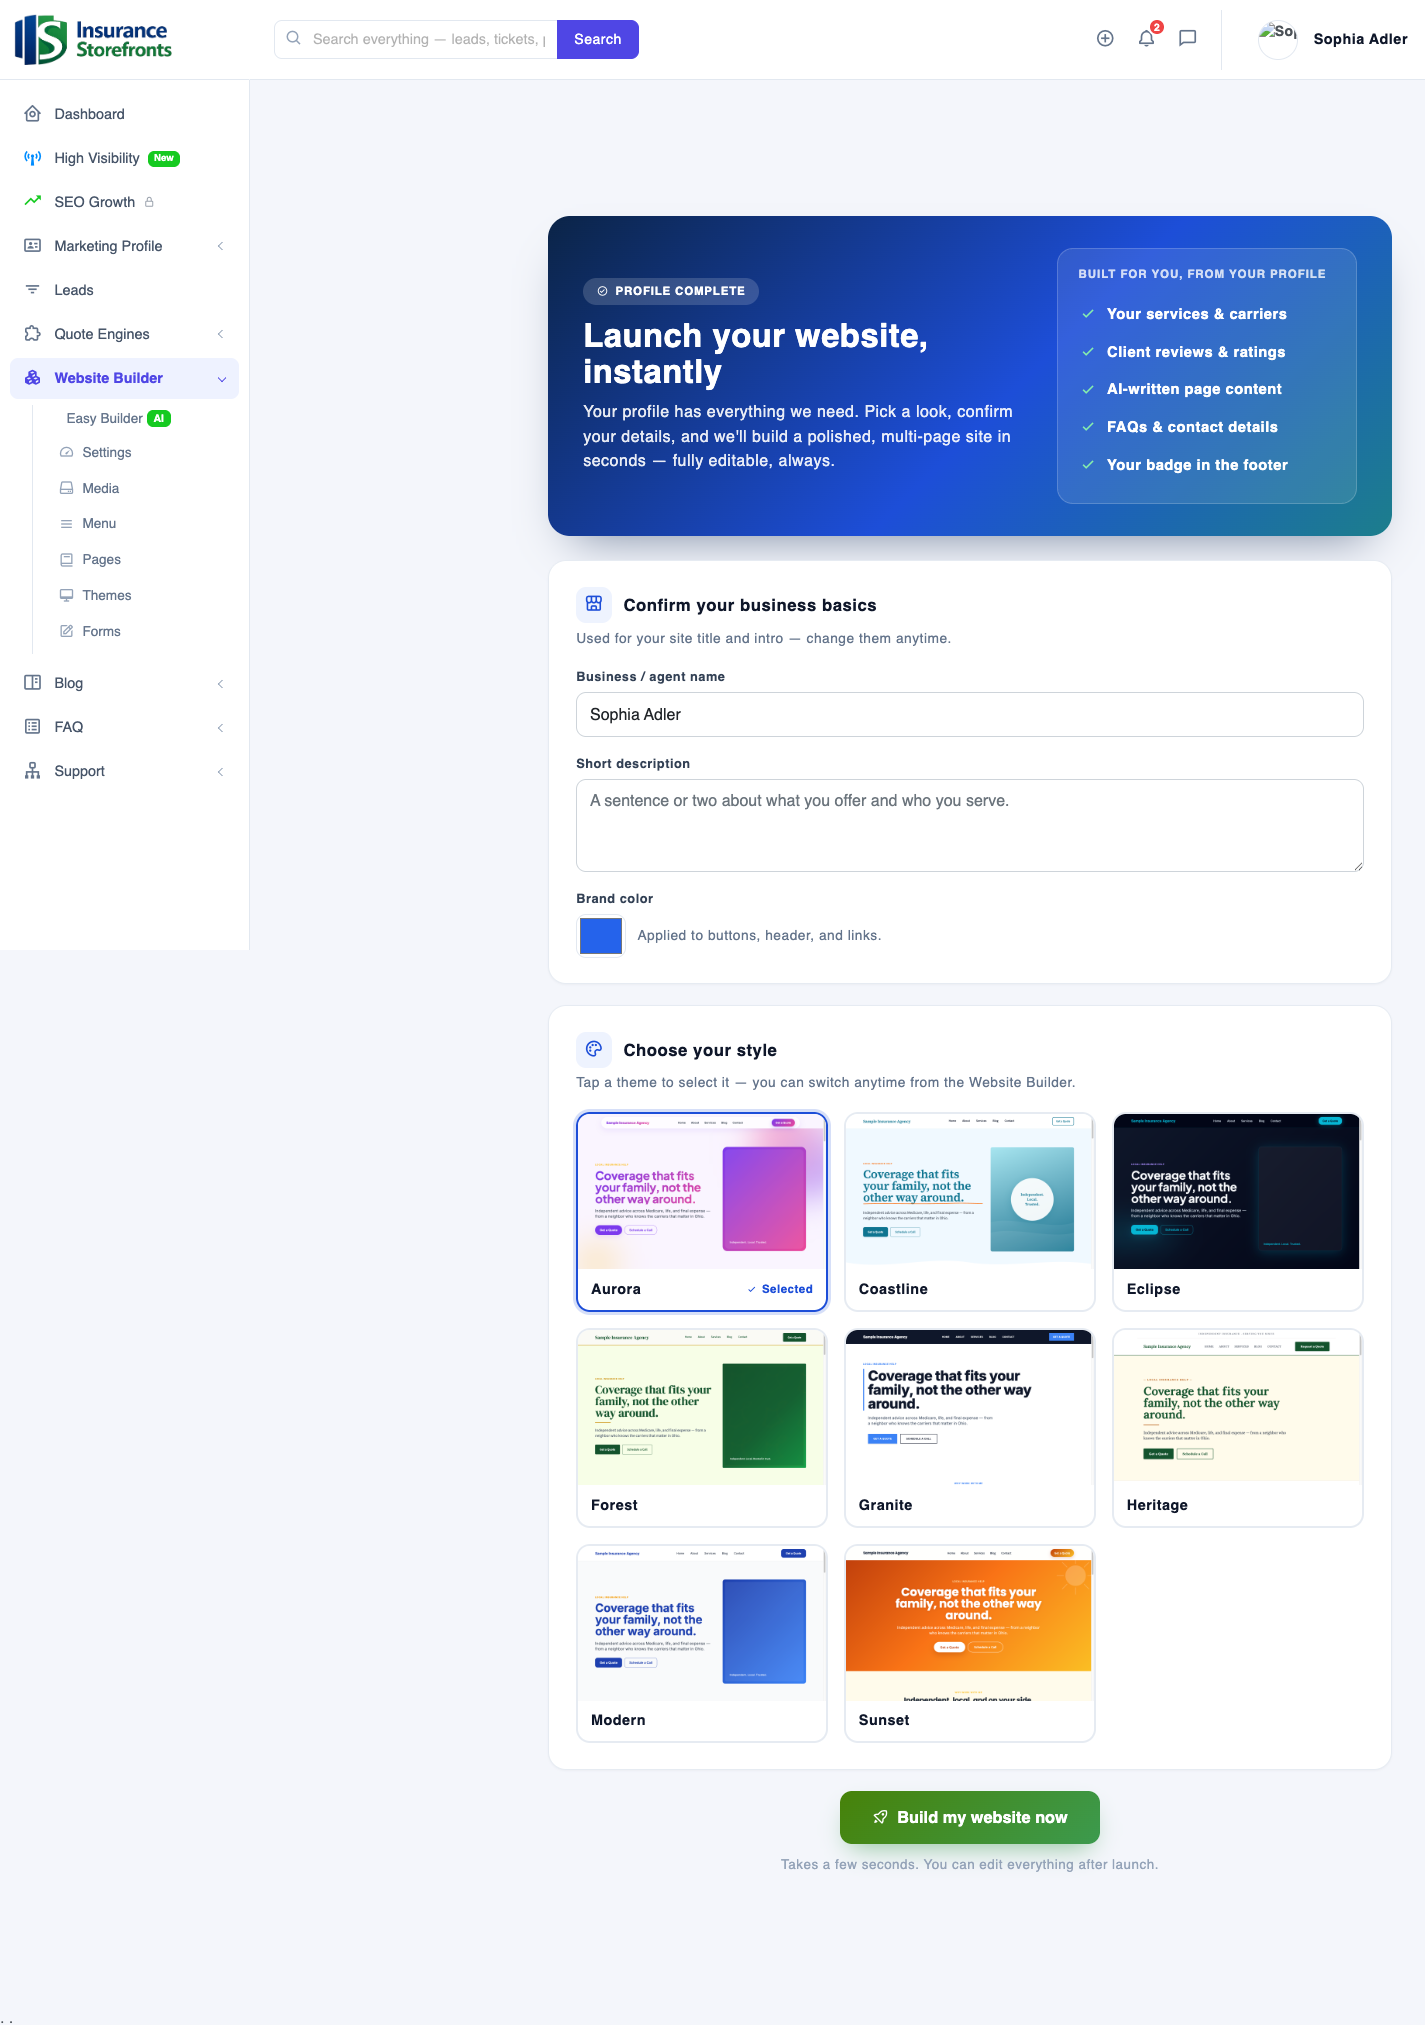Open Easy Builder AI submenu item
The width and height of the screenshot is (1425, 2025).
pos(119,418)
